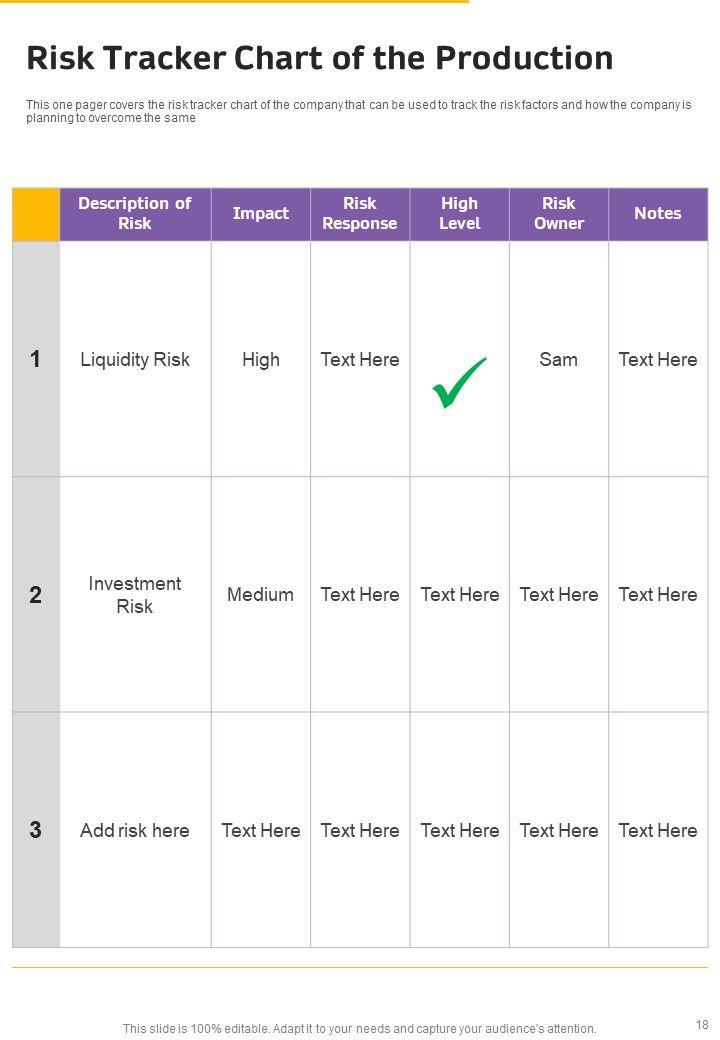The image size is (720, 1040).
Task: Select row number 2 cell
Action: click(x=36, y=595)
